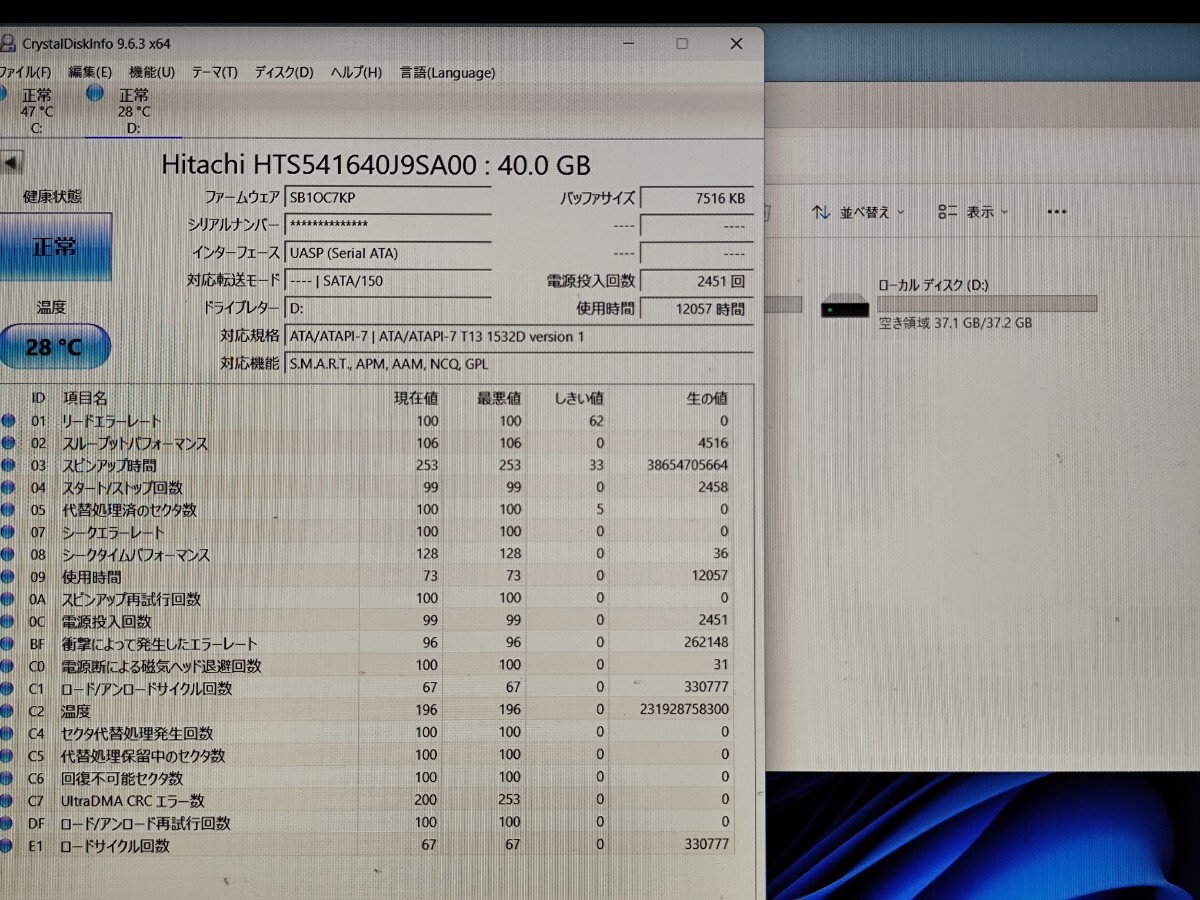1200x900 pixels.
Task: Open the 並べ替え sort dropdown in Explorer
Action: (856, 212)
